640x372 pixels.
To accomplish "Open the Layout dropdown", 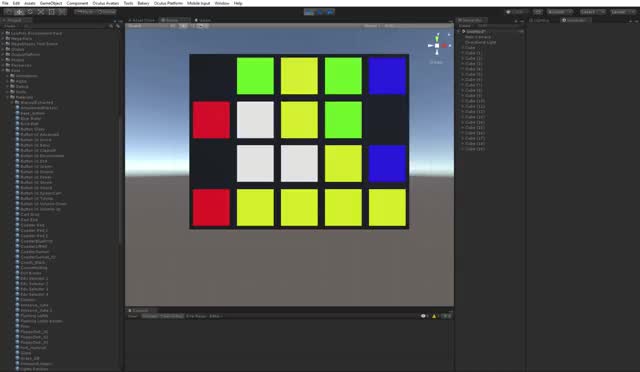I will (622, 12).
